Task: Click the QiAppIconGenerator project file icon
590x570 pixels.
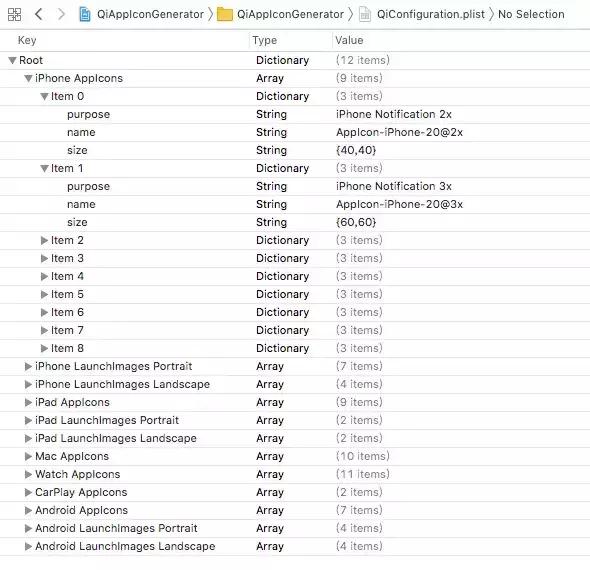Action: click(85, 14)
